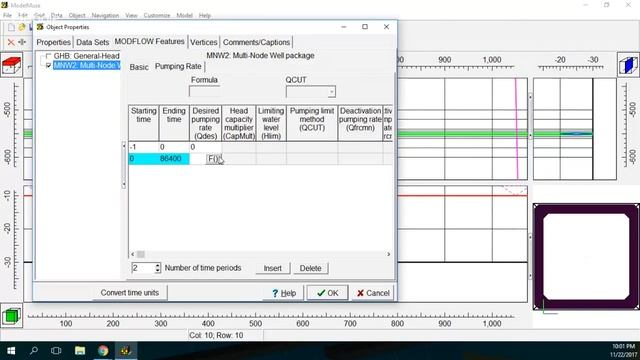Click the red top-view cube icon
The image size is (640, 360).
pyautogui.click(x=11, y=65)
